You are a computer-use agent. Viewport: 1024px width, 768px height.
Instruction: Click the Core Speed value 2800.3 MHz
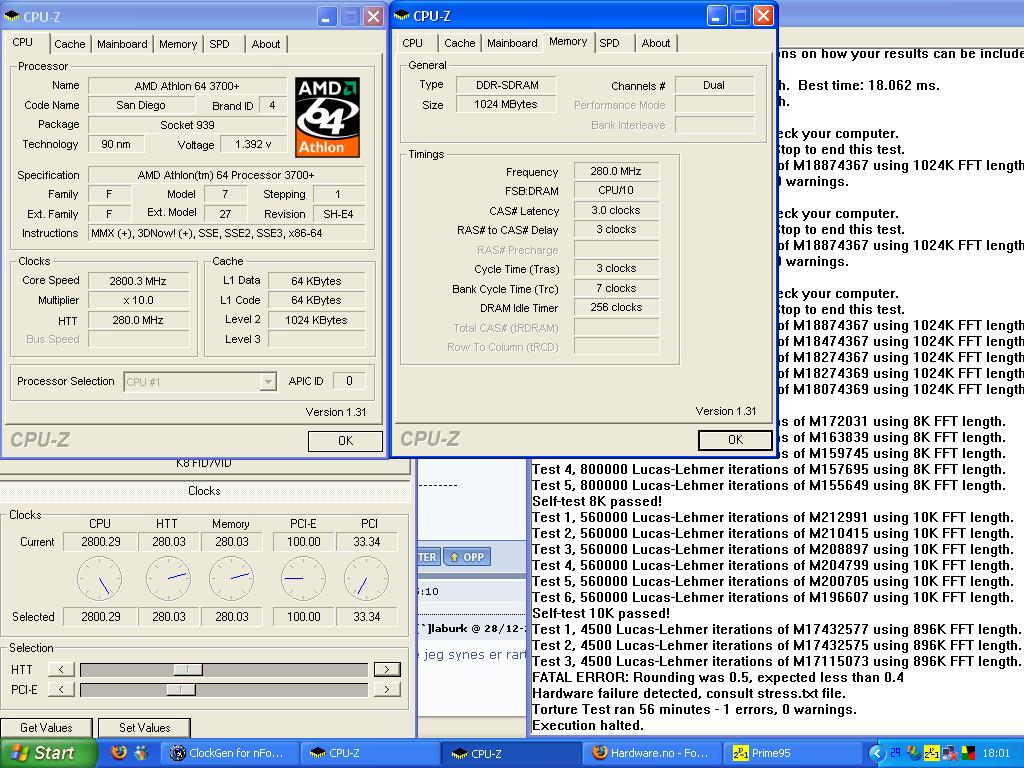click(138, 281)
